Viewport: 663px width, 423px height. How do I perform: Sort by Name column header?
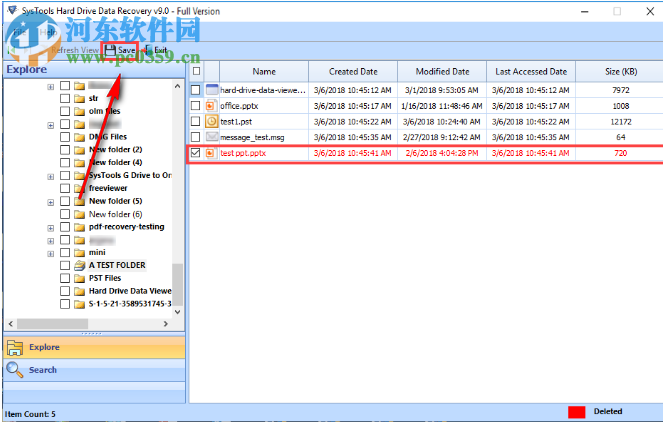pyautogui.click(x=264, y=71)
